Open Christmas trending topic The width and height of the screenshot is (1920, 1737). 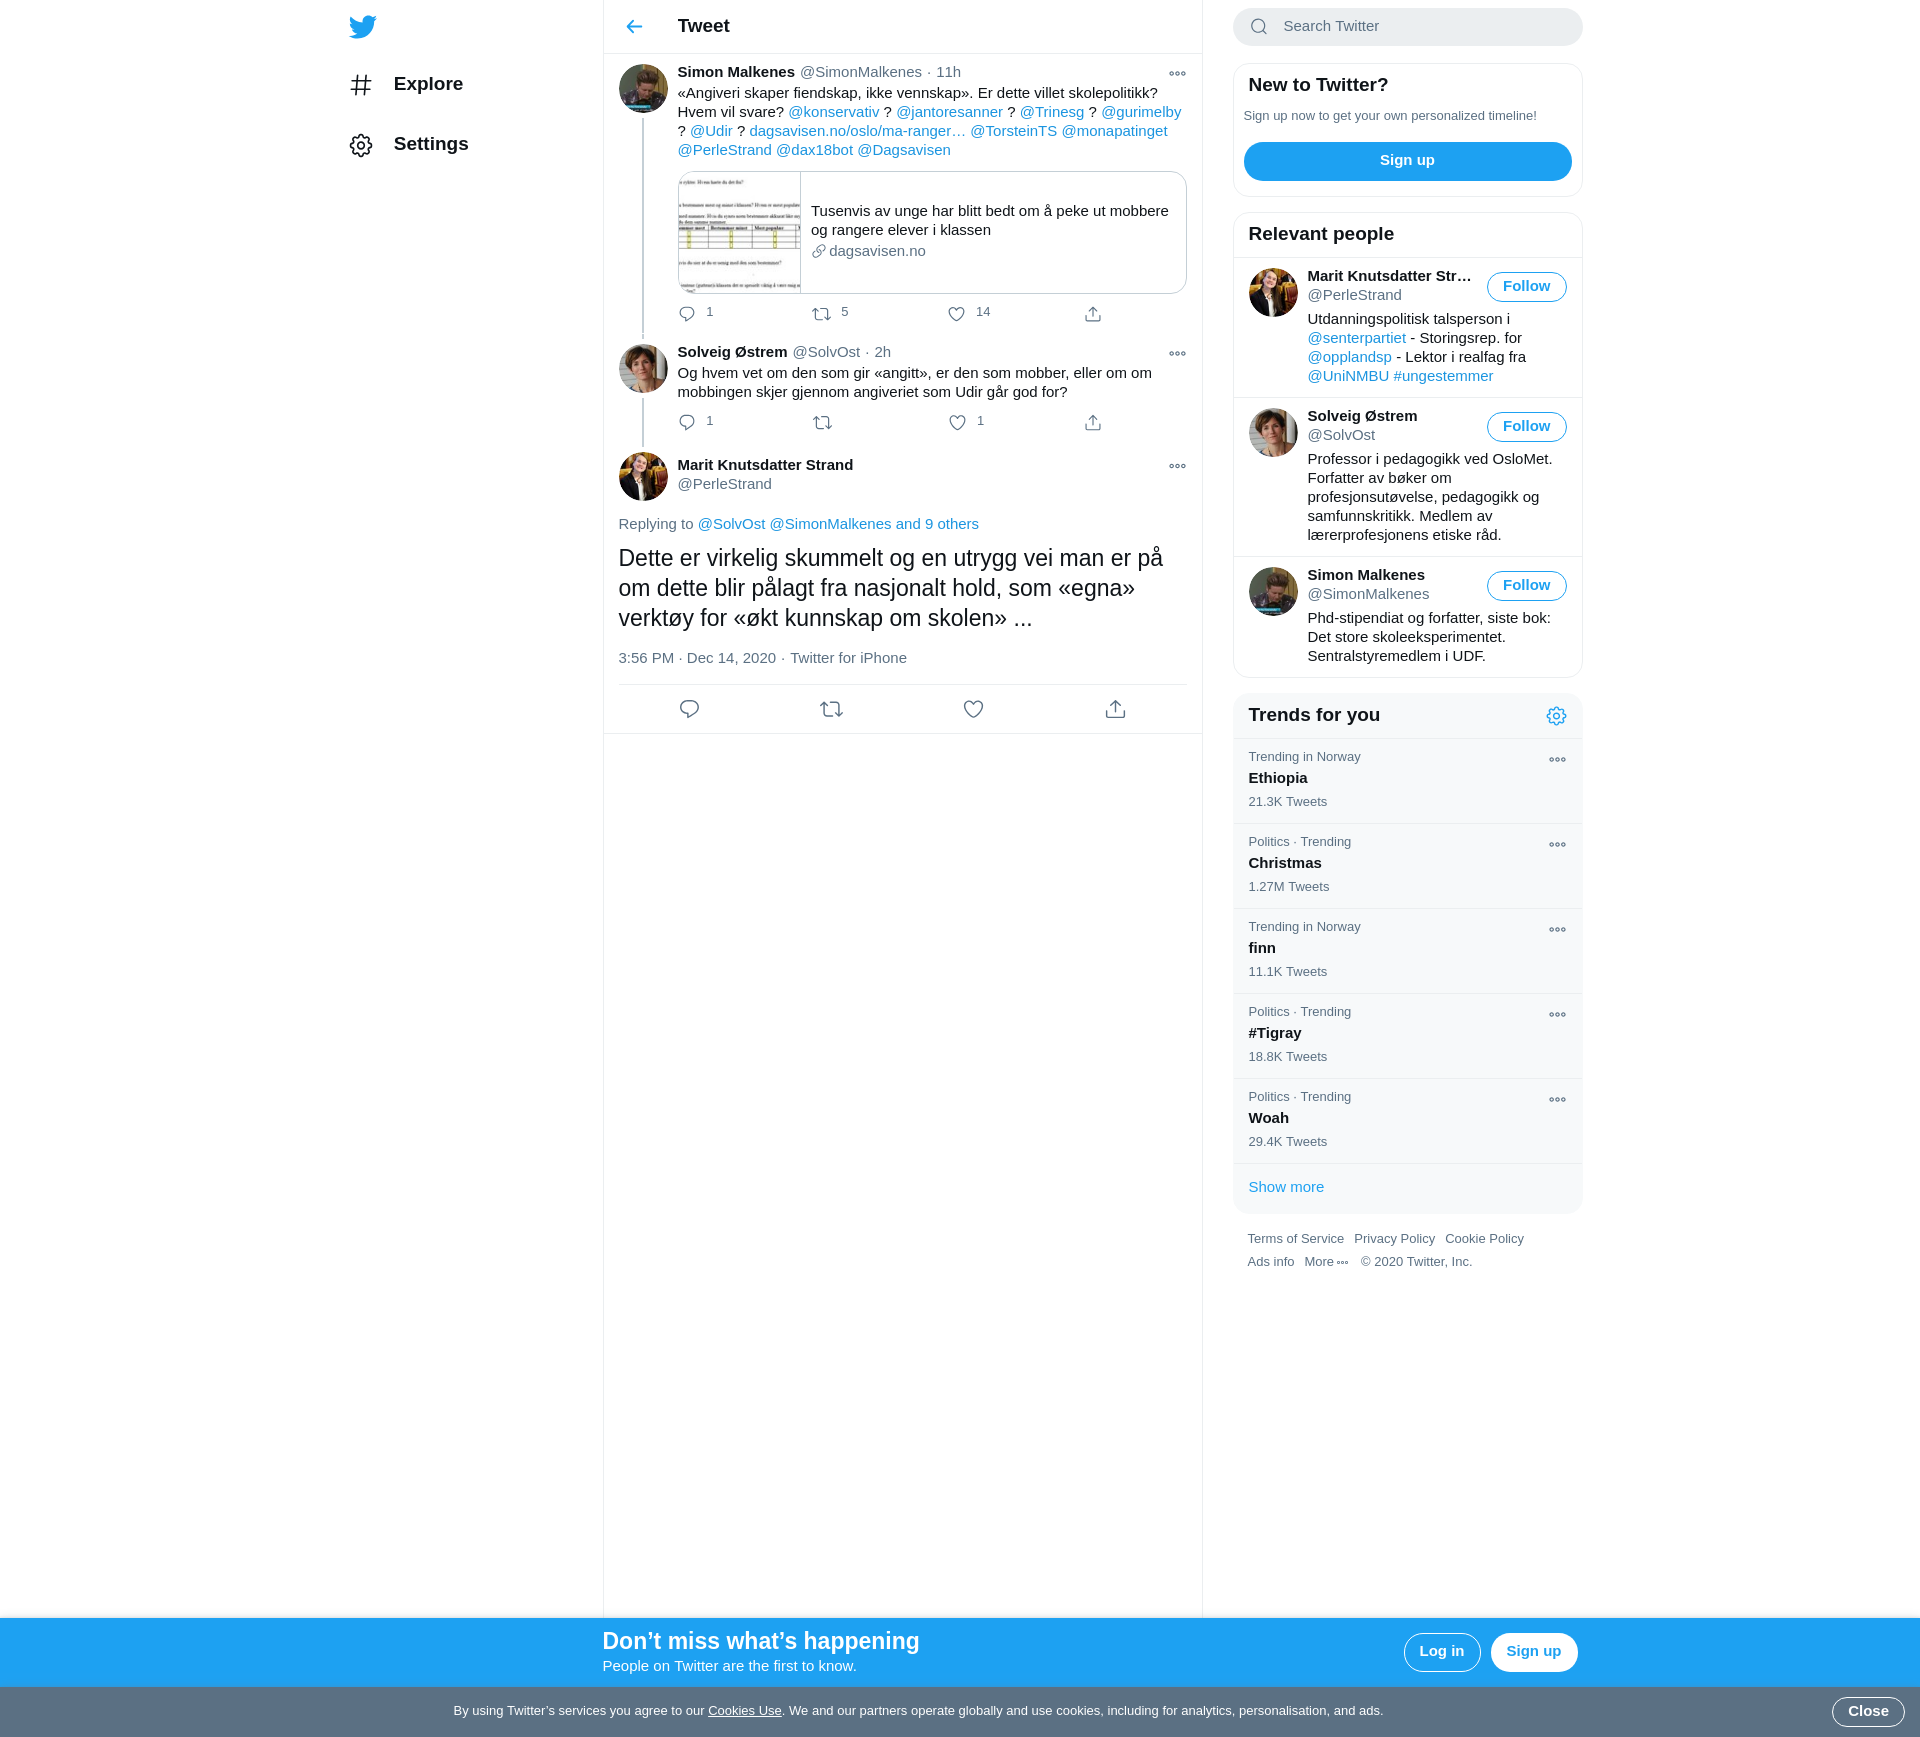point(1407,866)
